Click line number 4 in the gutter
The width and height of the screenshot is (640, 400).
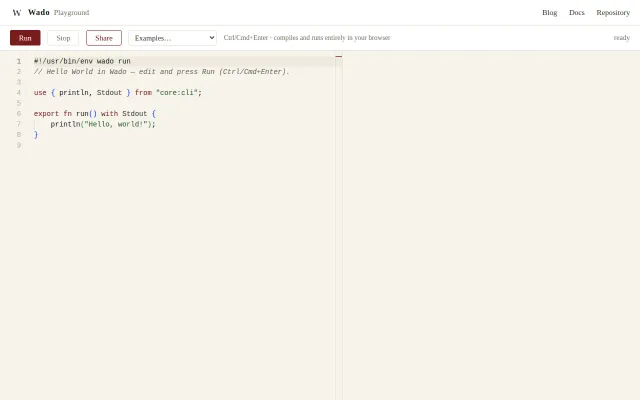click(19, 93)
